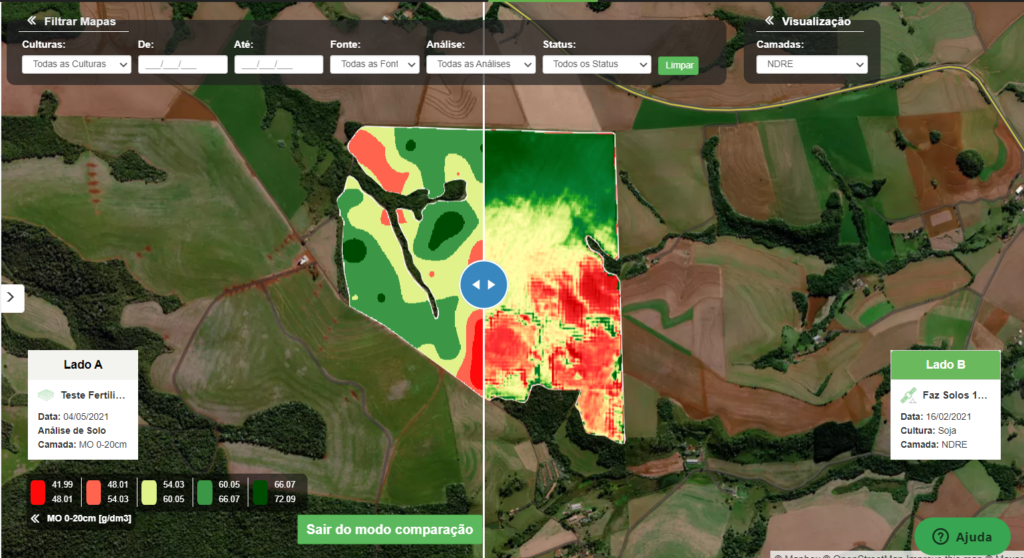This screenshot has height=558, width=1024.
Task: Select the Lado B header
Action: pos(945,365)
